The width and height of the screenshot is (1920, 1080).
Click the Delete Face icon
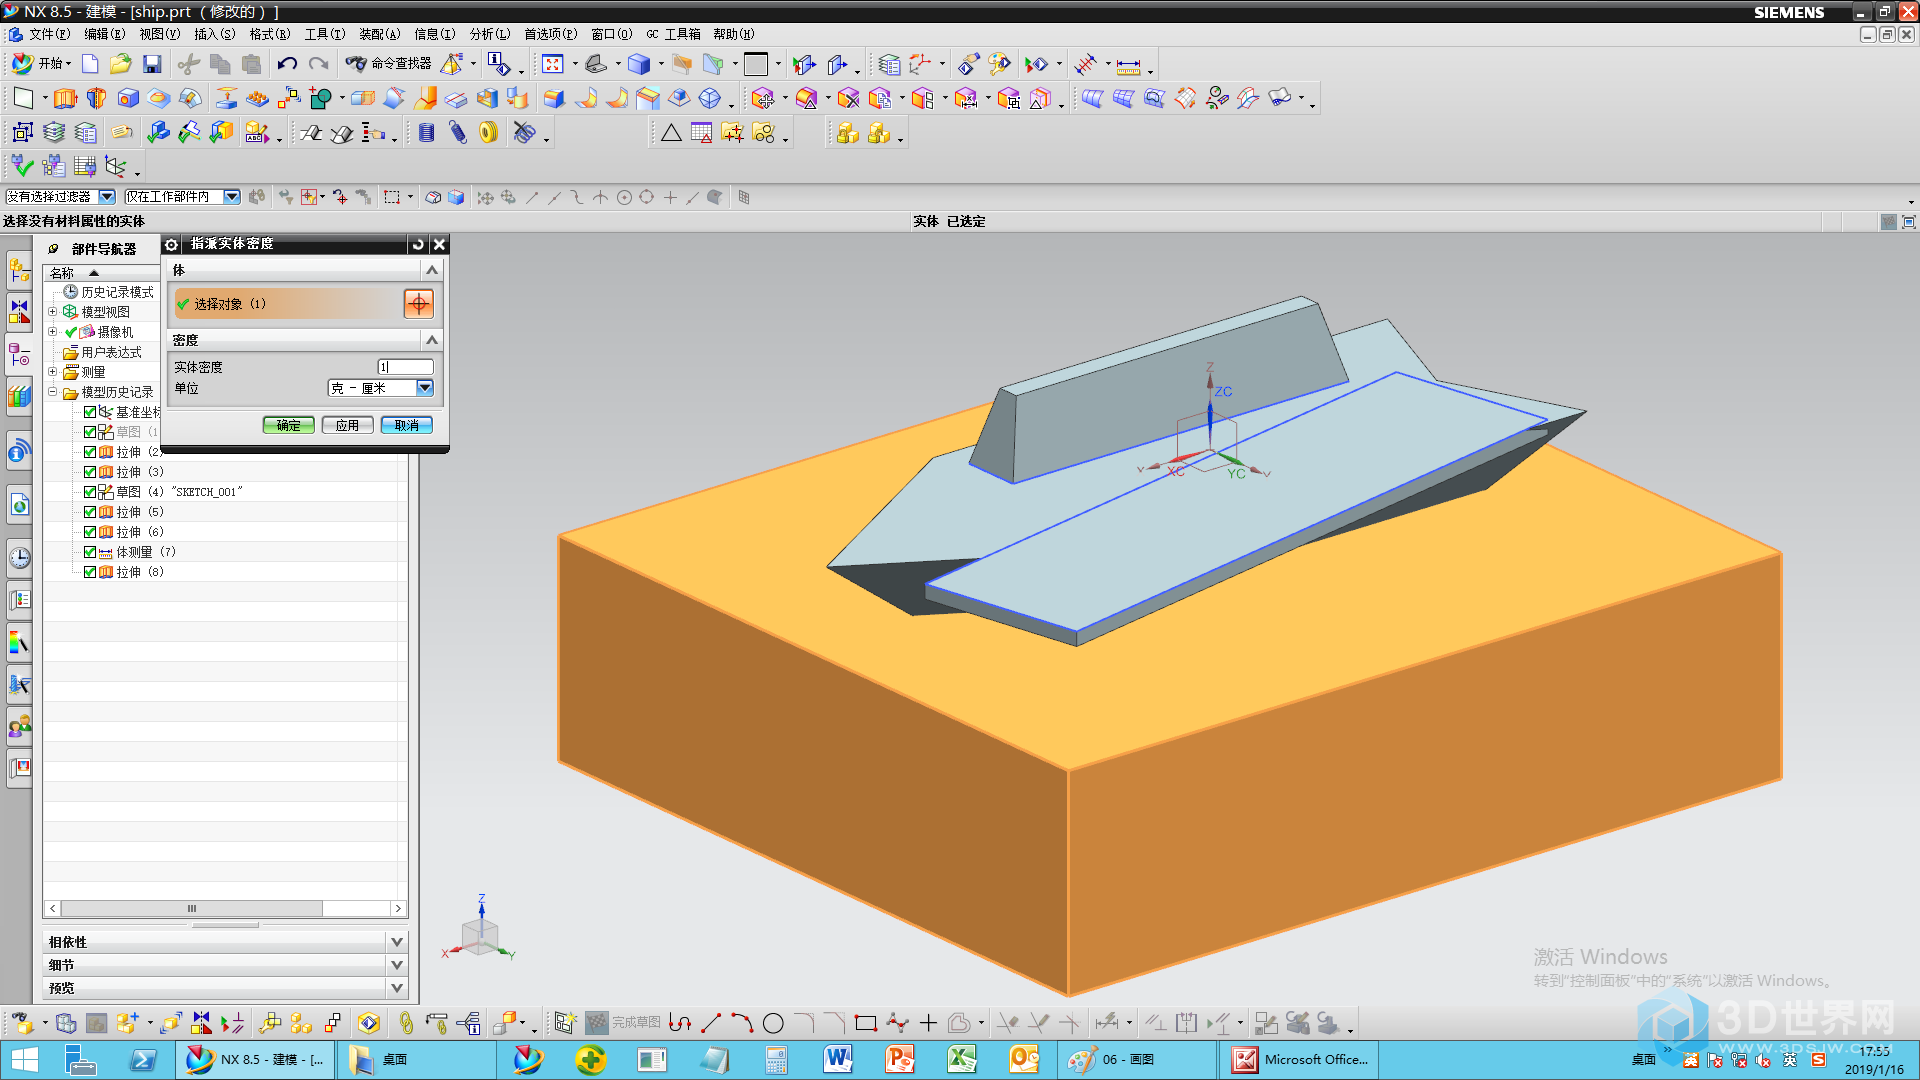coord(849,98)
